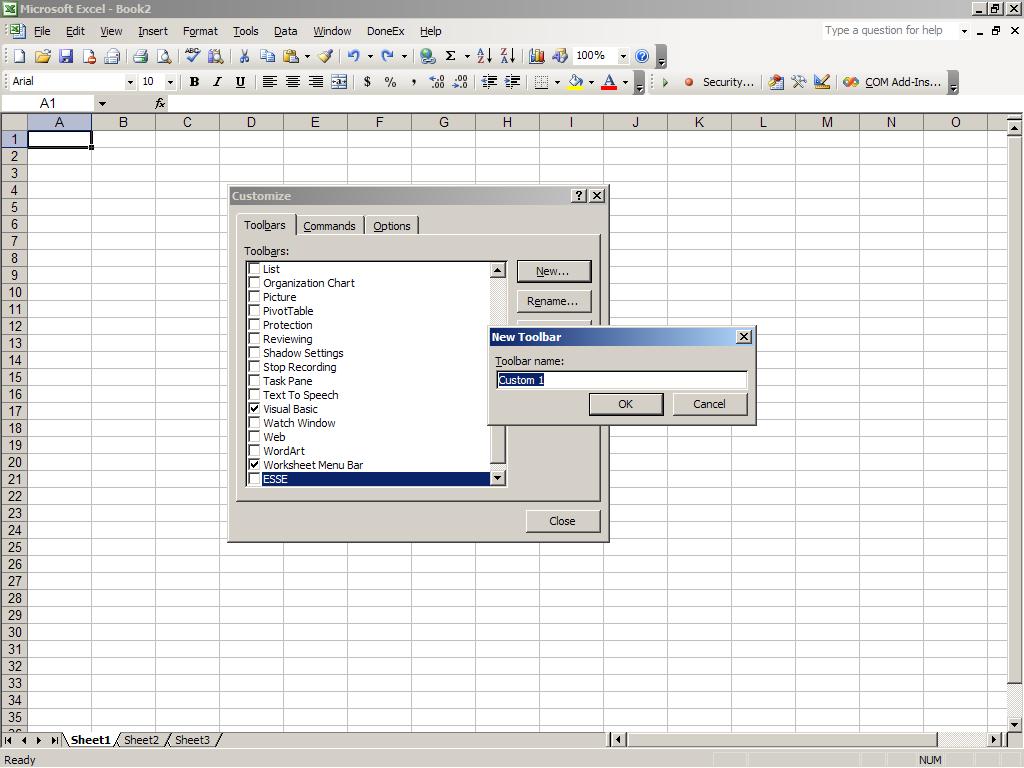Confirm with OK in New Toolbar dialog
The width and height of the screenshot is (1024, 768).
pos(626,404)
